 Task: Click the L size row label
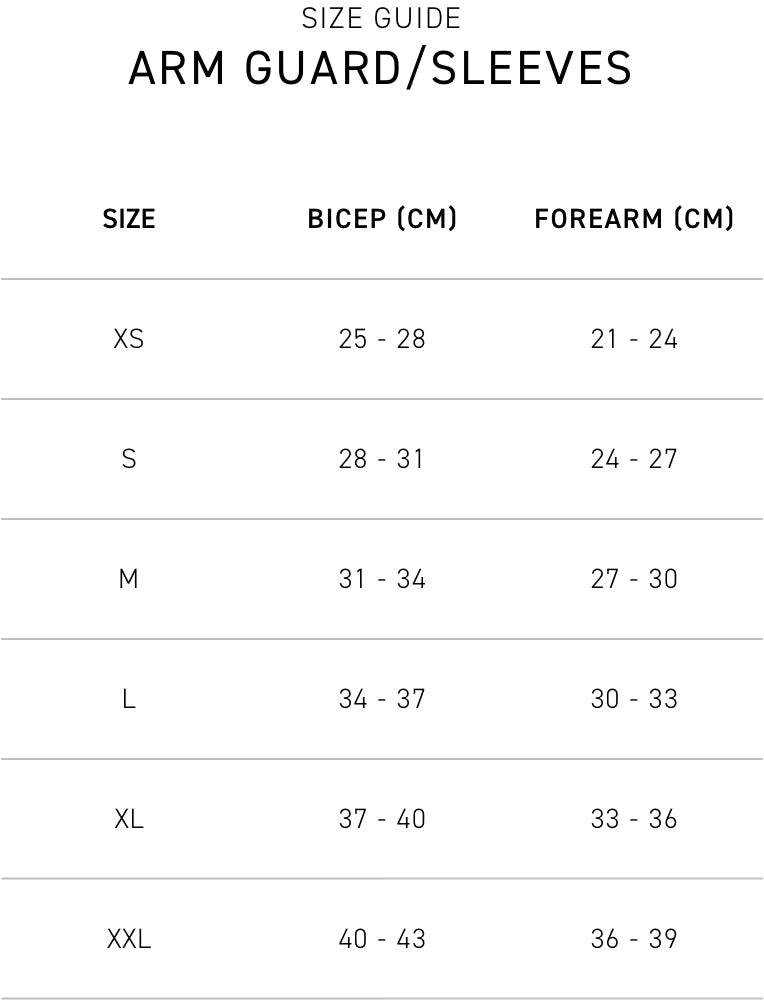pyautogui.click(x=129, y=699)
